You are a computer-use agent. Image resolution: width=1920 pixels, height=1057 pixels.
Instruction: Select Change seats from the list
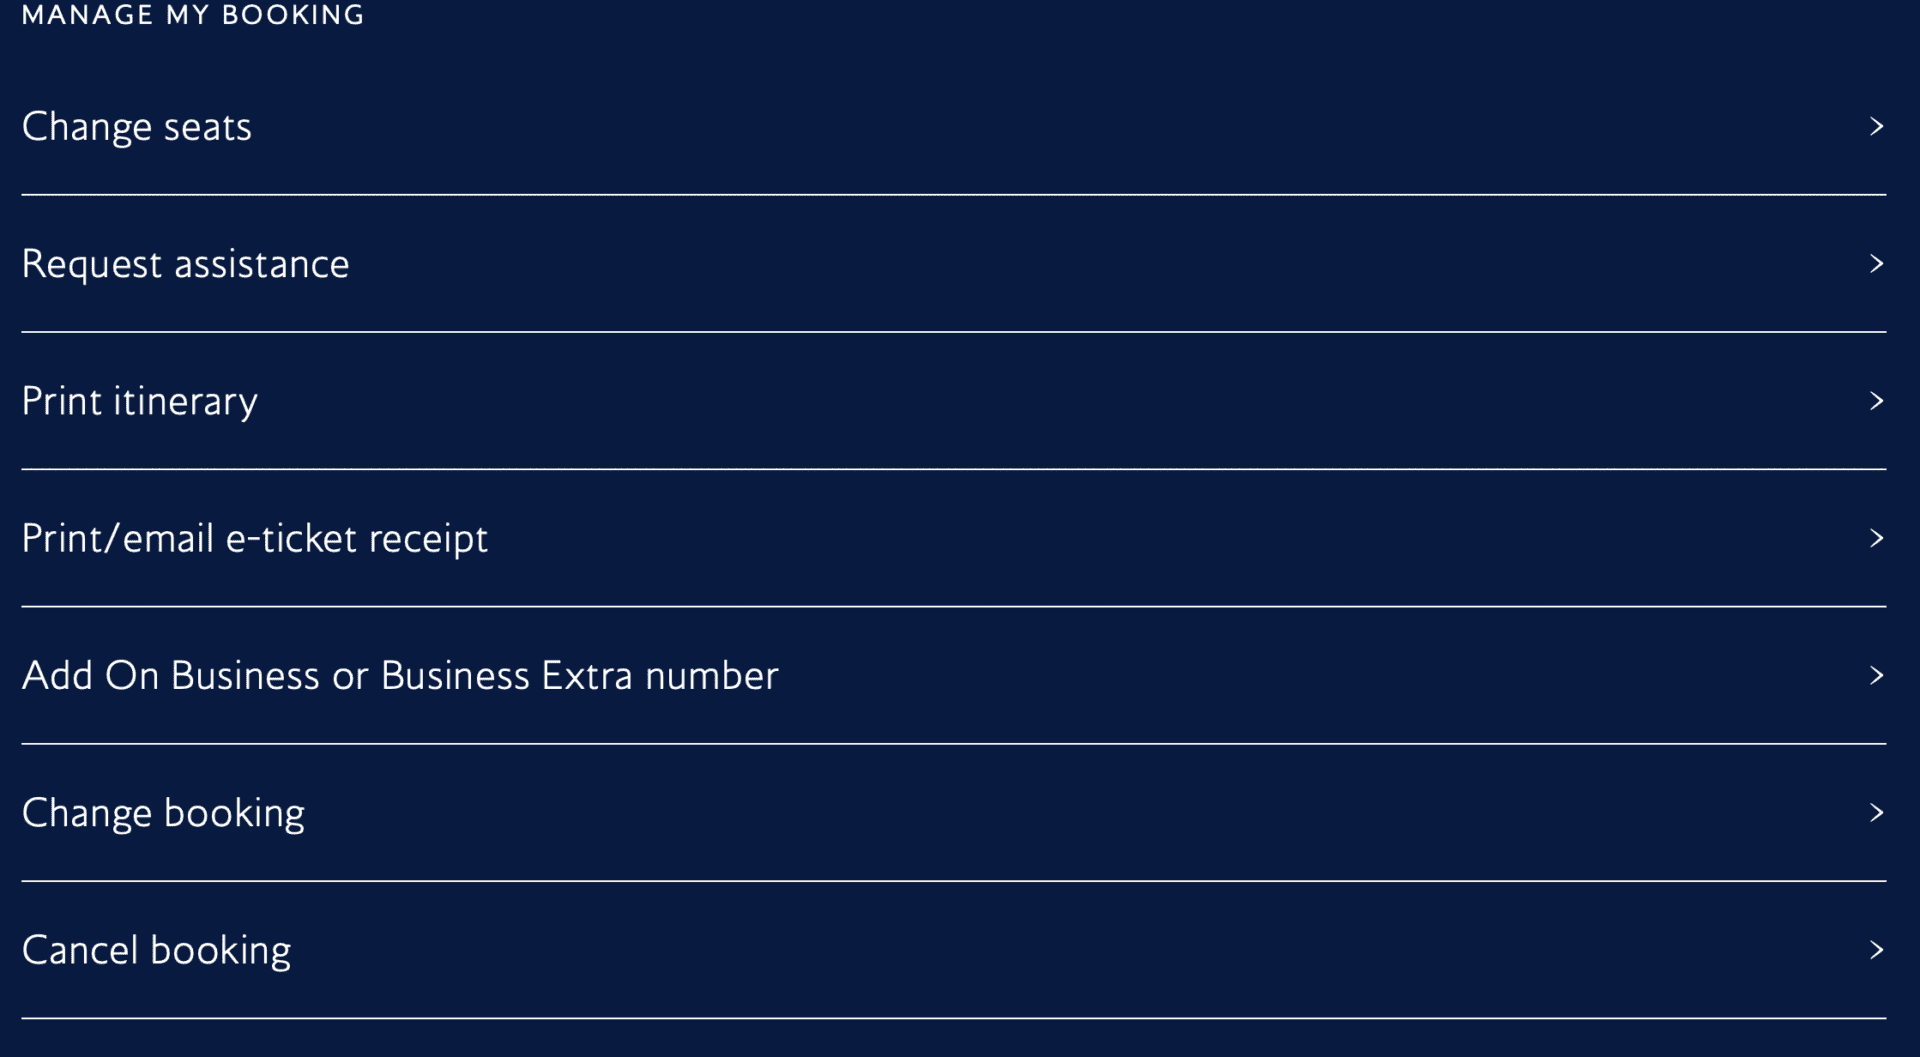click(137, 126)
